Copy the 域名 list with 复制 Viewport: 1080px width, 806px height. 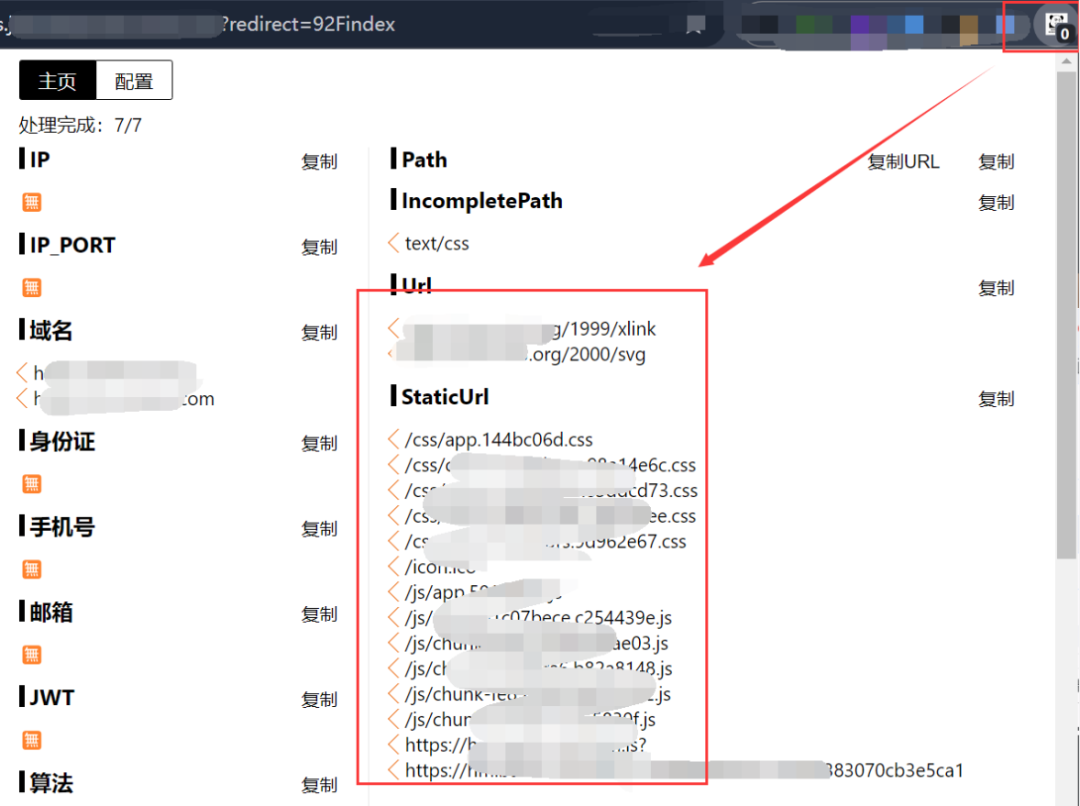(x=320, y=333)
